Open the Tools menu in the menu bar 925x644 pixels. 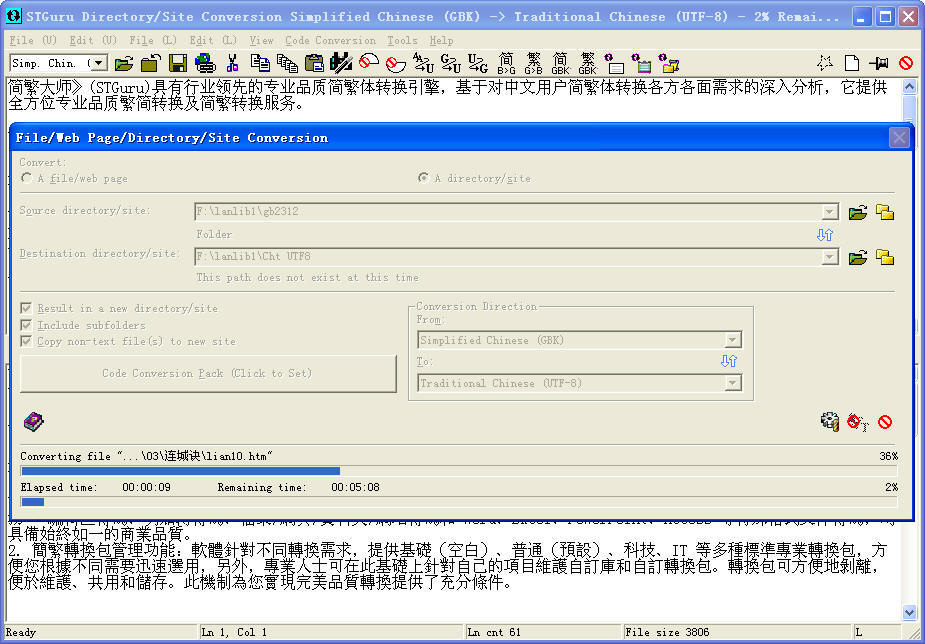pos(401,40)
